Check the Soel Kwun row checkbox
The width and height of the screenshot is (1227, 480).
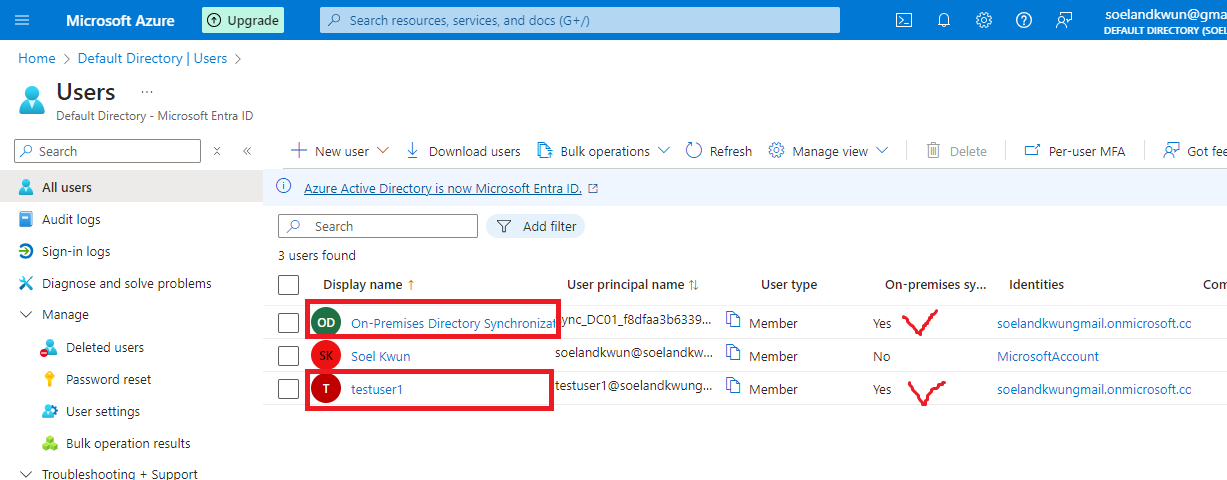tap(288, 356)
